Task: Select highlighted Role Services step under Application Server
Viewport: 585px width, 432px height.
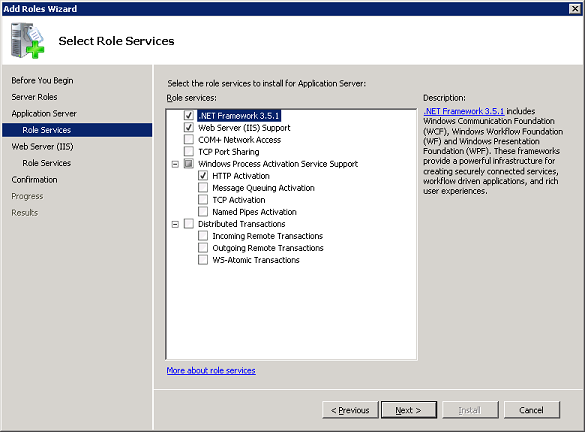Action: click(x=77, y=130)
